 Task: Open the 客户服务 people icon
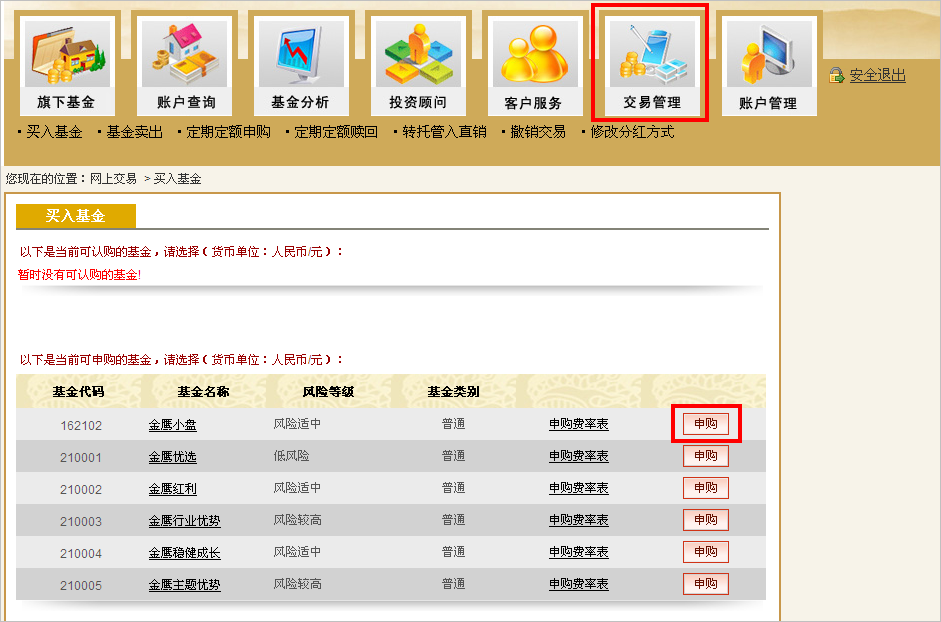[x=533, y=54]
